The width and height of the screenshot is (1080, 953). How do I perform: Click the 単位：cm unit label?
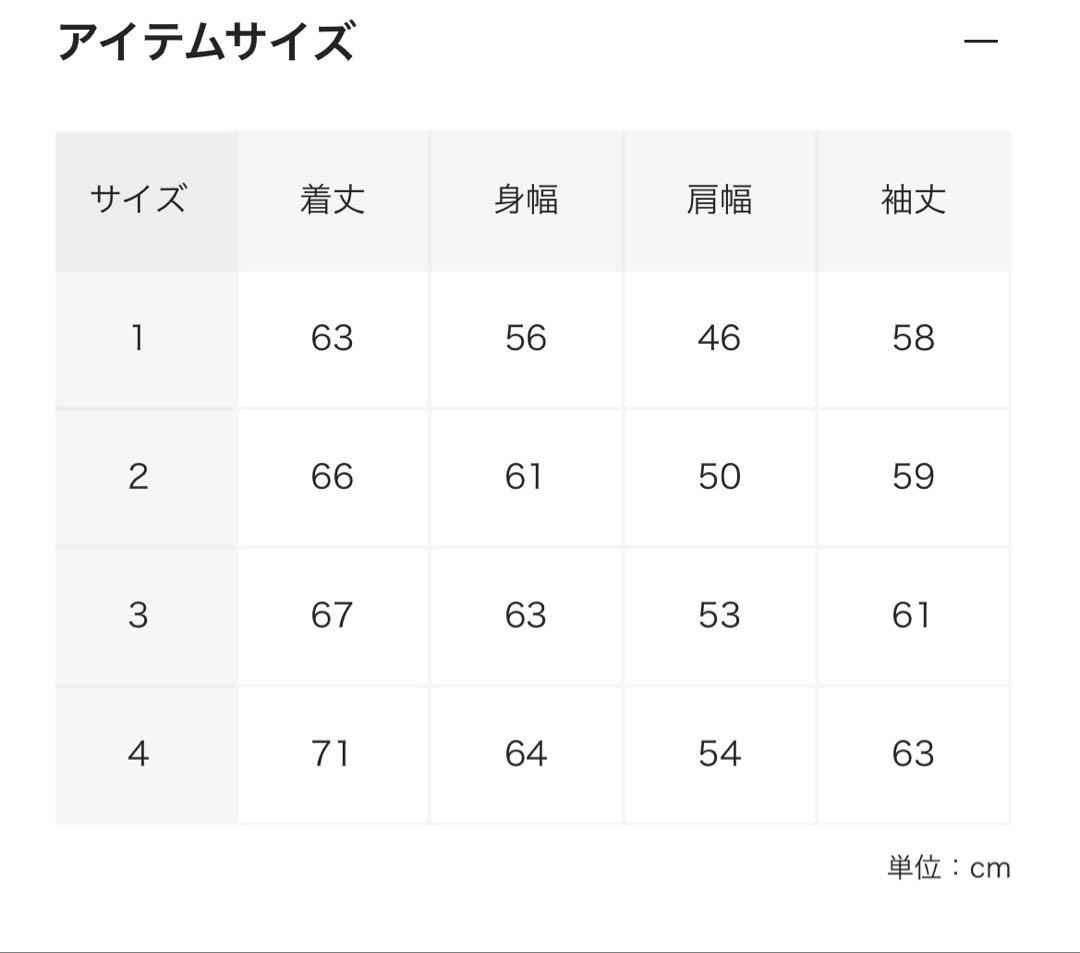(948, 867)
